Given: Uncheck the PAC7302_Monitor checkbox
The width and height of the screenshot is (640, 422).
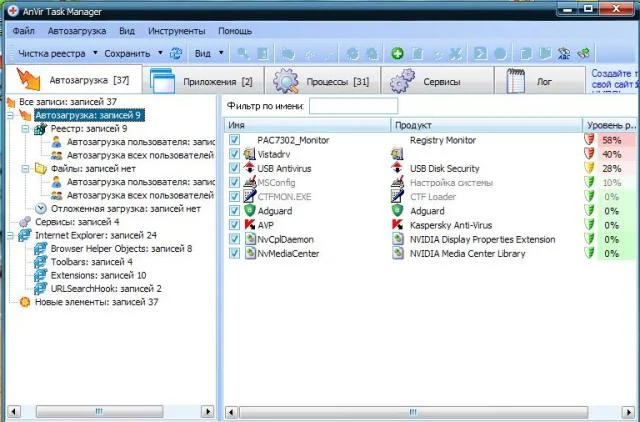Looking at the screenshot, I should point(234,140).
